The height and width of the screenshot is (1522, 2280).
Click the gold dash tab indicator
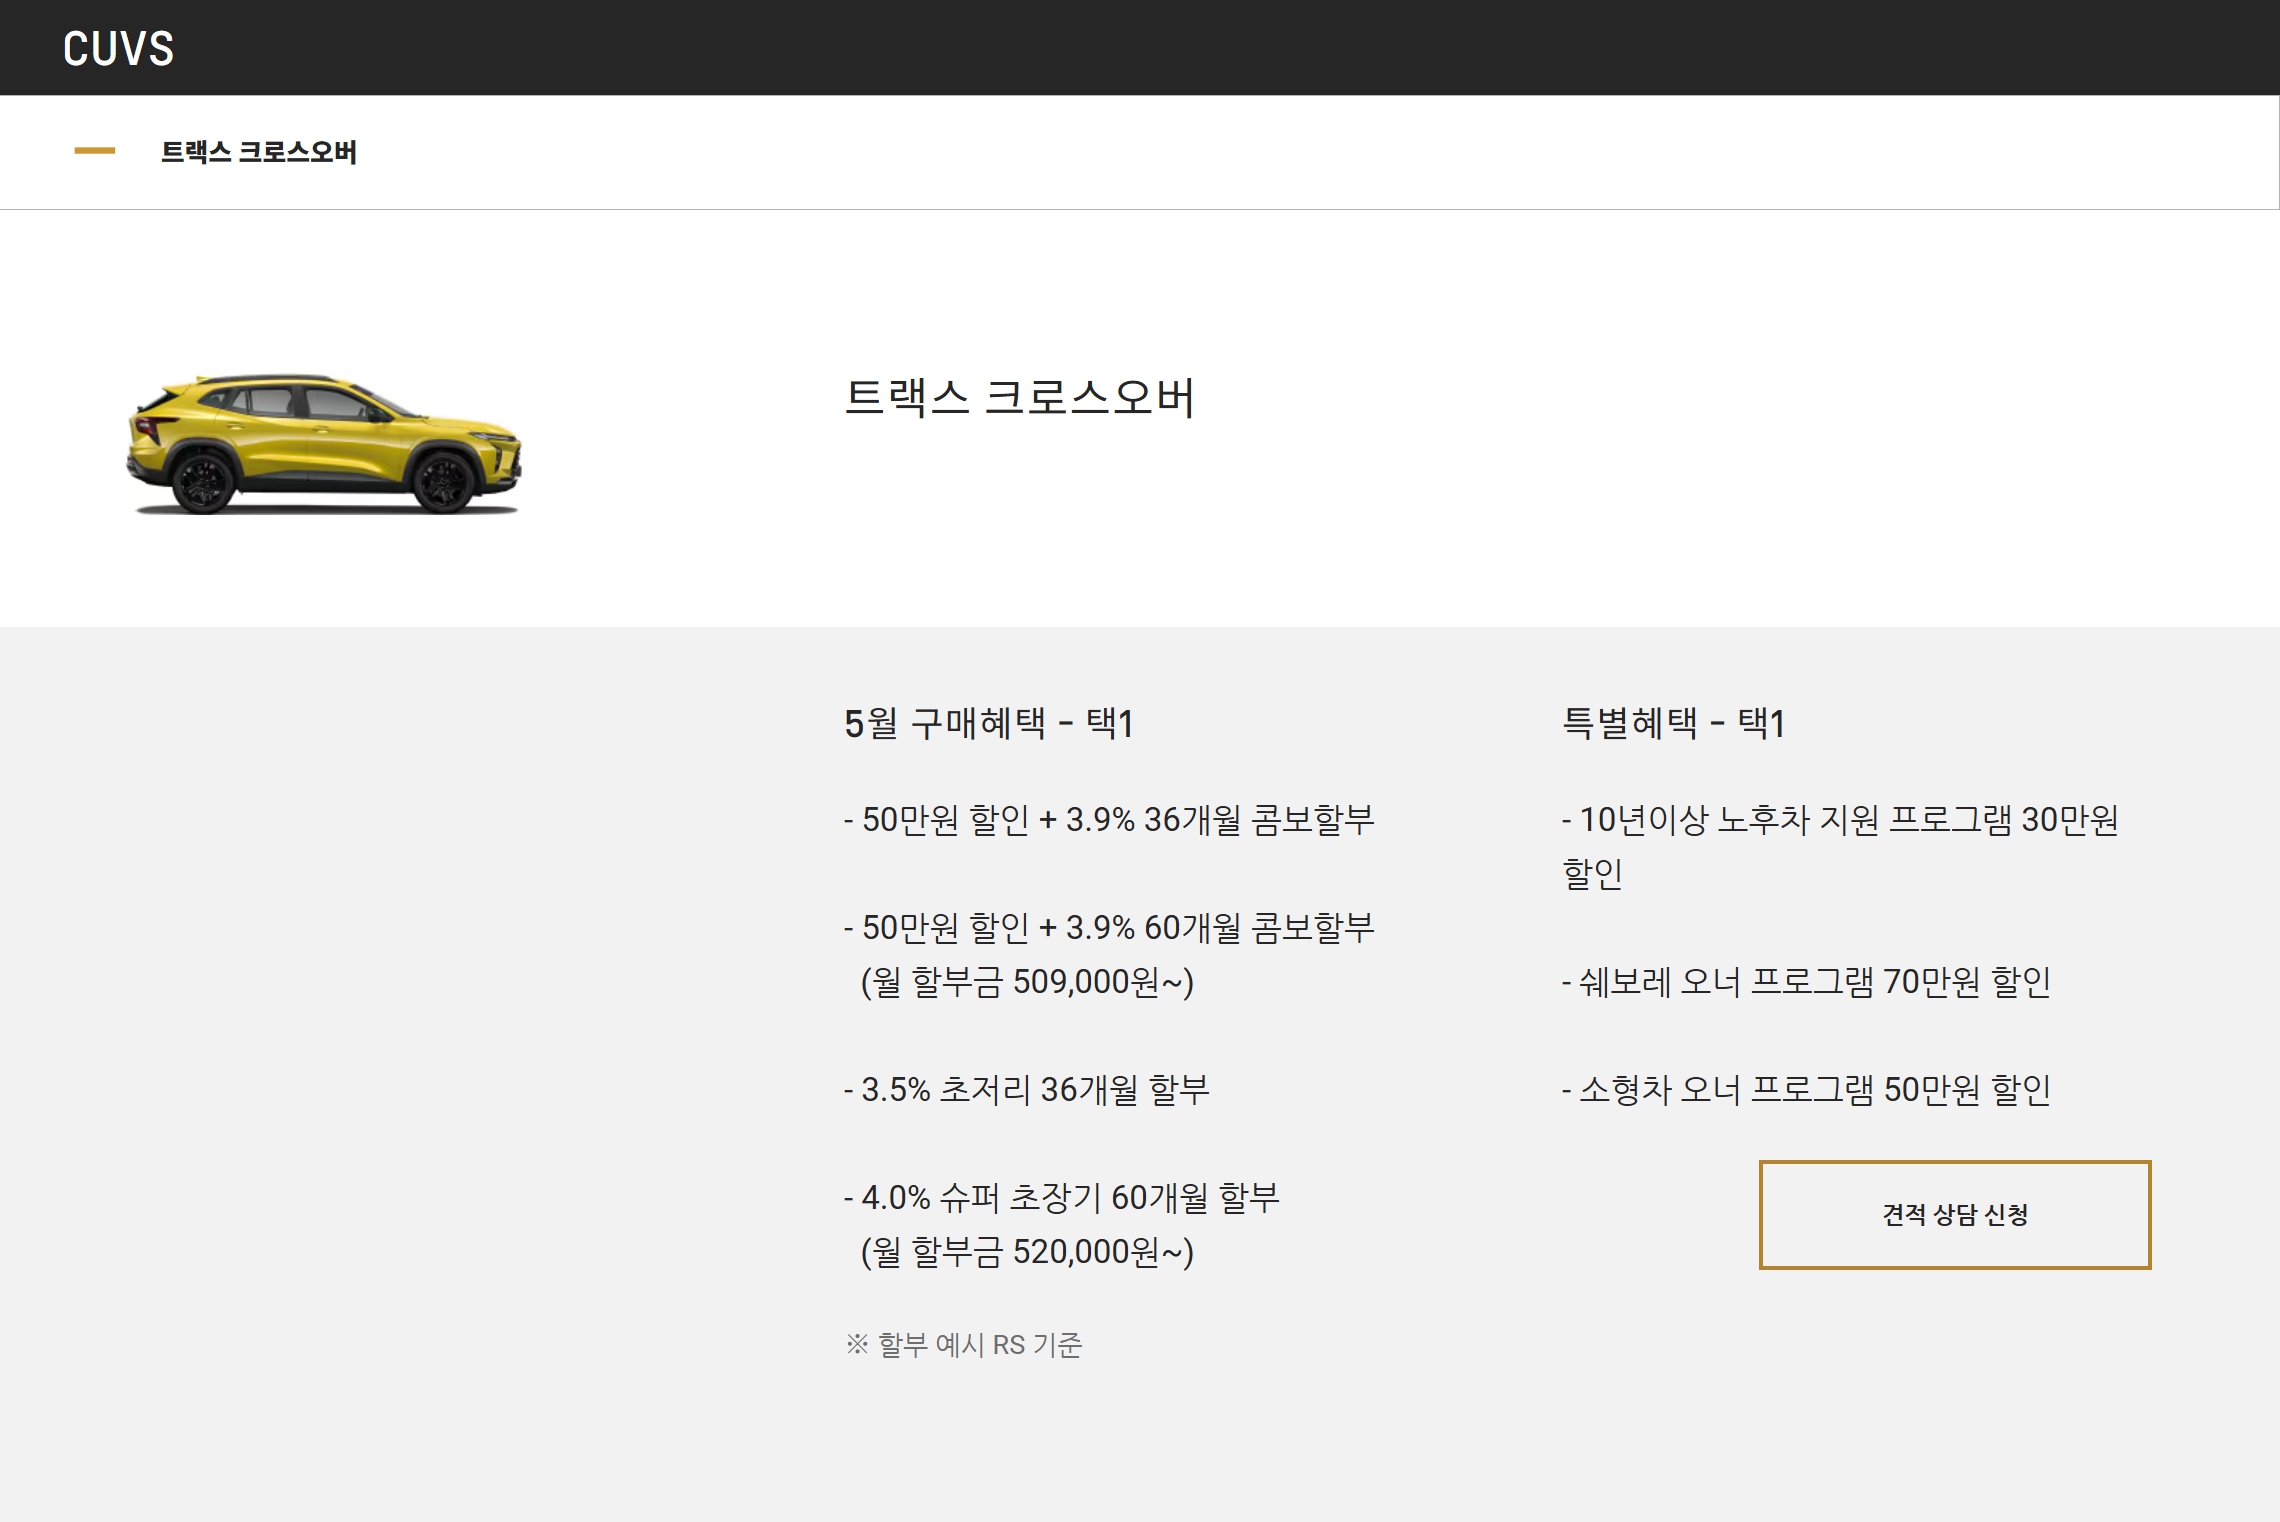(95, 151)
